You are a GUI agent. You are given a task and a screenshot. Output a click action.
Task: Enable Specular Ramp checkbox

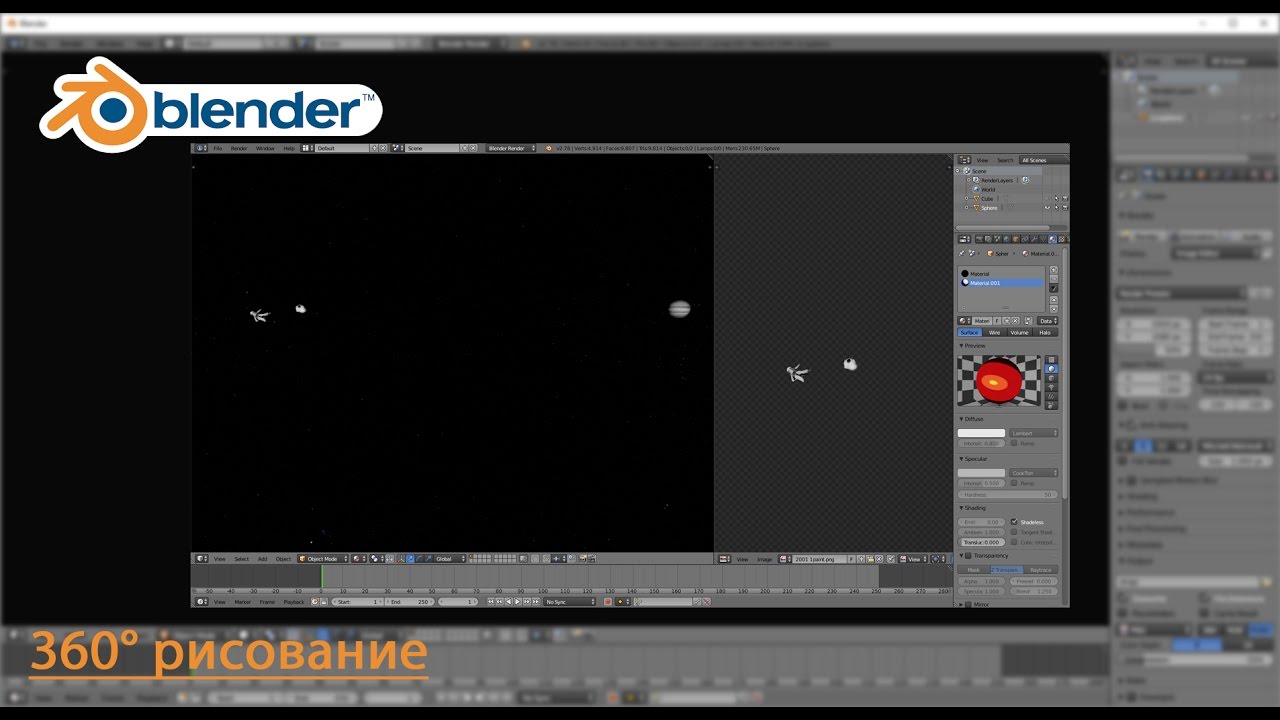1014,483
